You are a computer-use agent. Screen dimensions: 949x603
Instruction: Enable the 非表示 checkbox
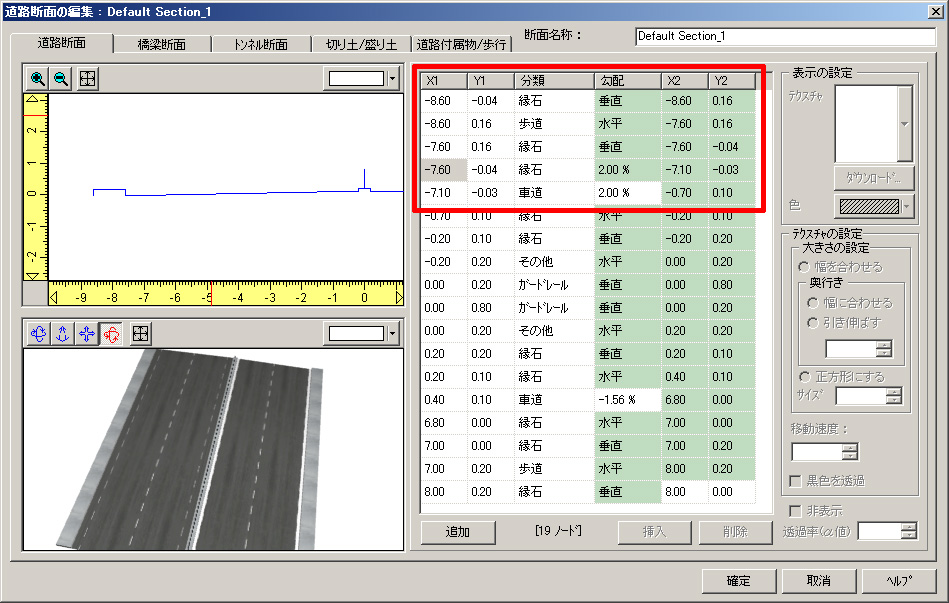click(795, 512)
